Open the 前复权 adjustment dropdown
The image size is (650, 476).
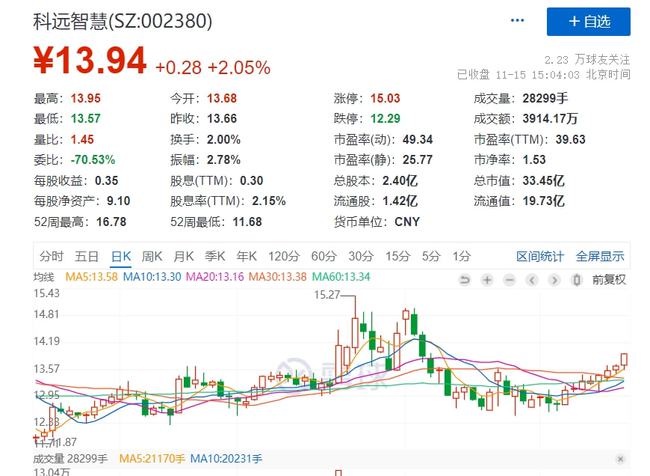[x=609, y=280]
